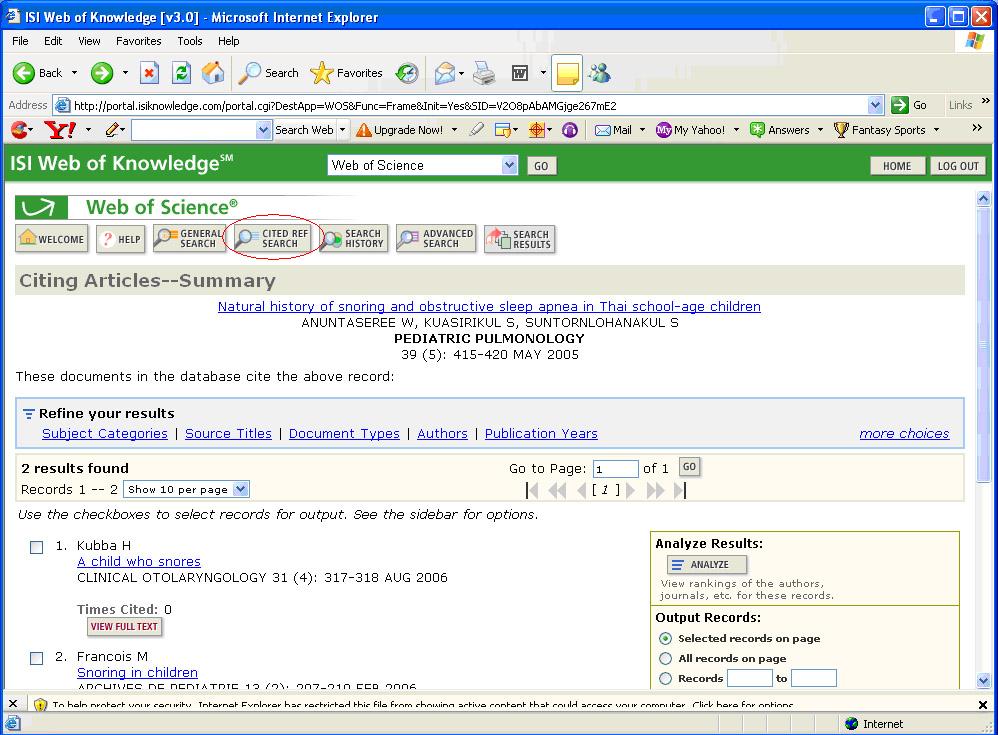Image resolution: width=998 pixels, height=735 pixels.
Task: Stop page loading with the red X icon
Action: [x=149, y=73]
